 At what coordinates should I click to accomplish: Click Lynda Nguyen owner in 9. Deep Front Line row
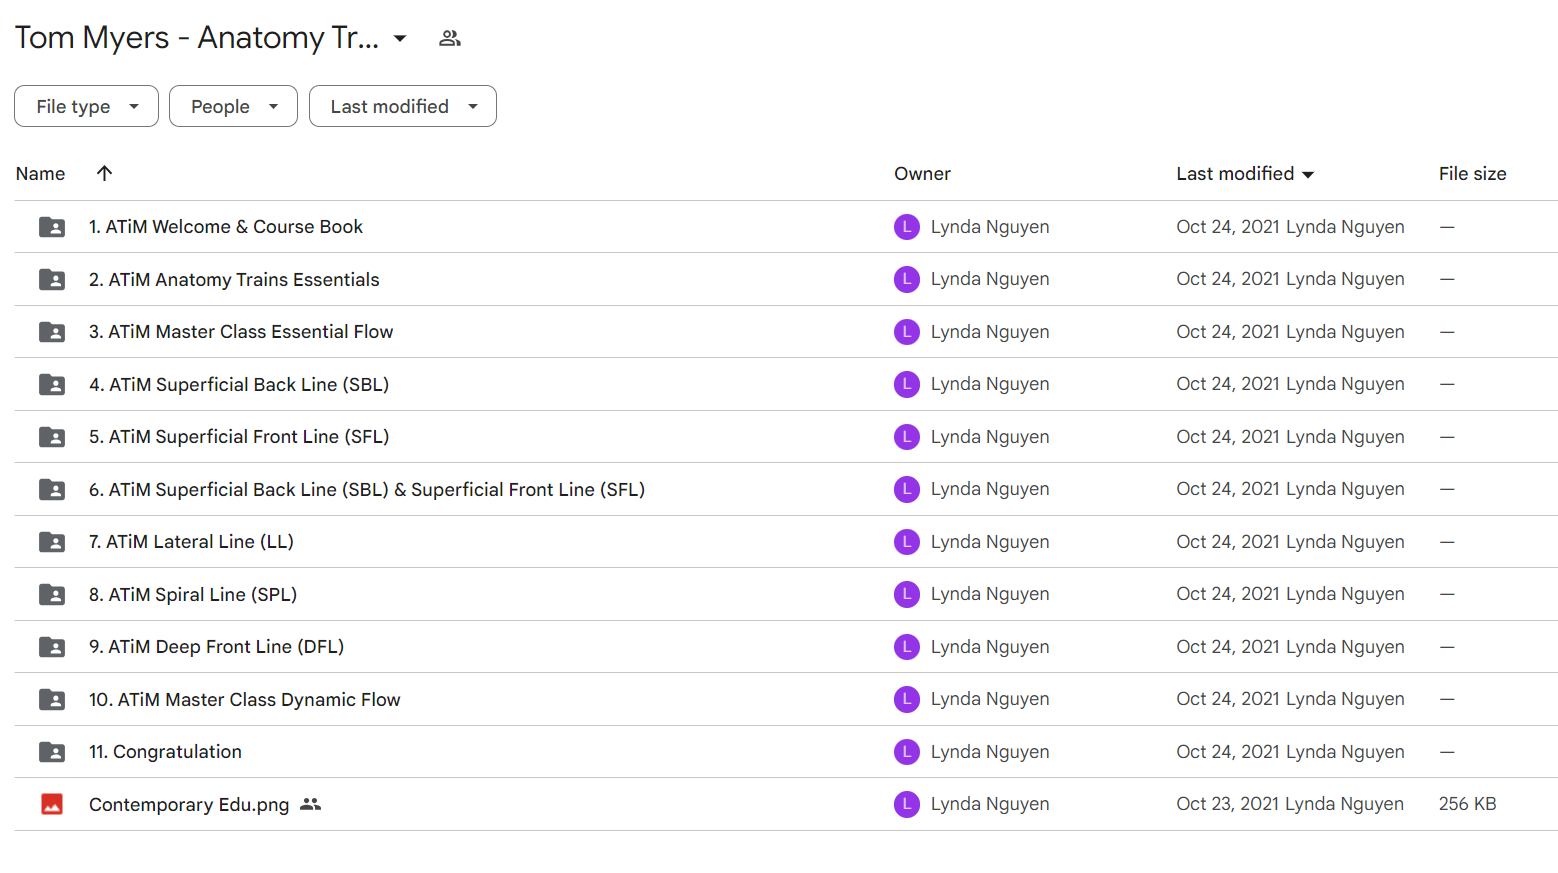tap(990, 647)
